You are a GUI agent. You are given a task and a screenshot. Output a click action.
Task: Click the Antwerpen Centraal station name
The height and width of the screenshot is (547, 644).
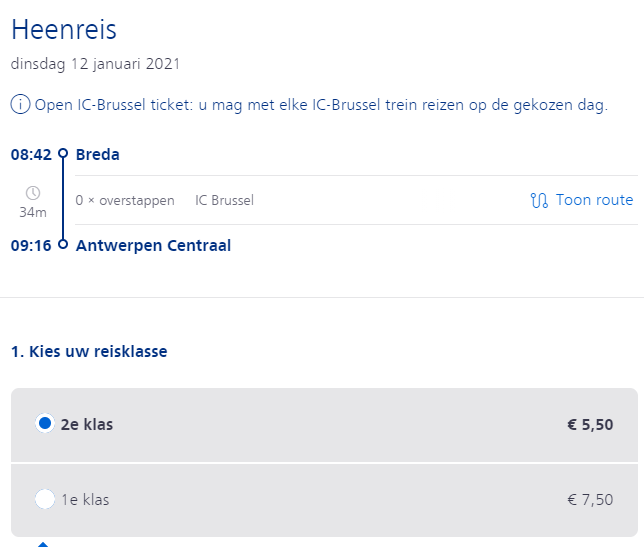tap(154, 246)
